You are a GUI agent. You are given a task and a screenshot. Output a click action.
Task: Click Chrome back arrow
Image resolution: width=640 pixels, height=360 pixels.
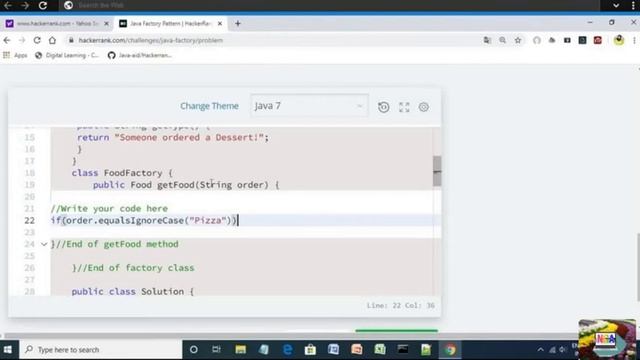[7, 40]
